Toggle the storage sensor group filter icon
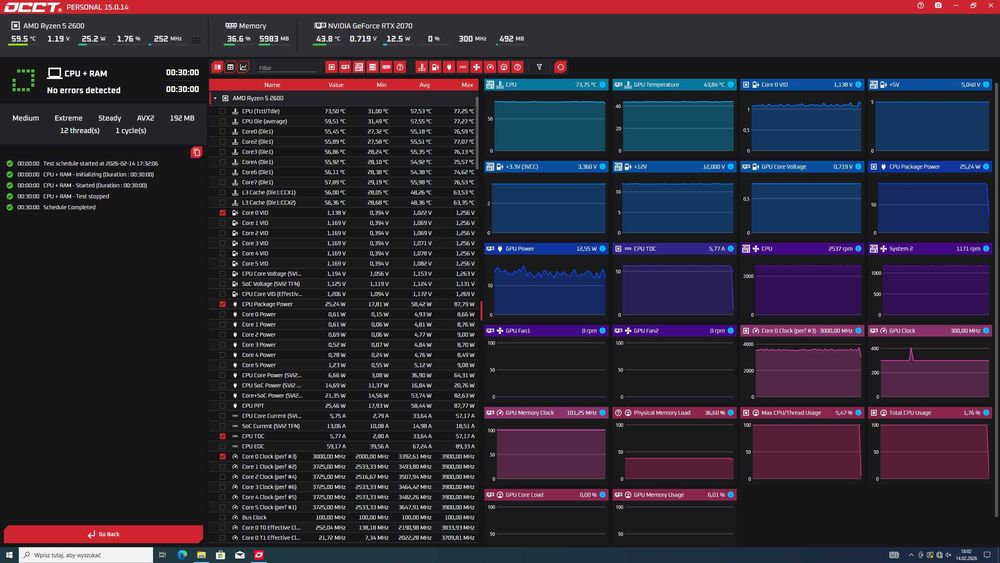Viewport: 1000px width, 563px height. click(372, 67)
